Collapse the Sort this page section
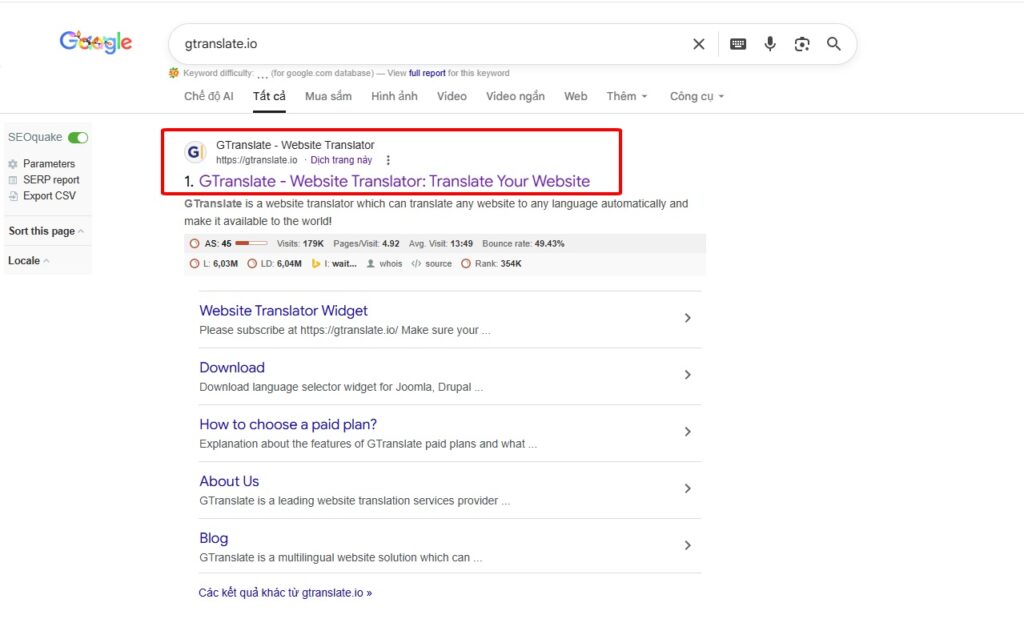Image resolution: width=1024 pixels, height=623 pixels. (46, 231)
